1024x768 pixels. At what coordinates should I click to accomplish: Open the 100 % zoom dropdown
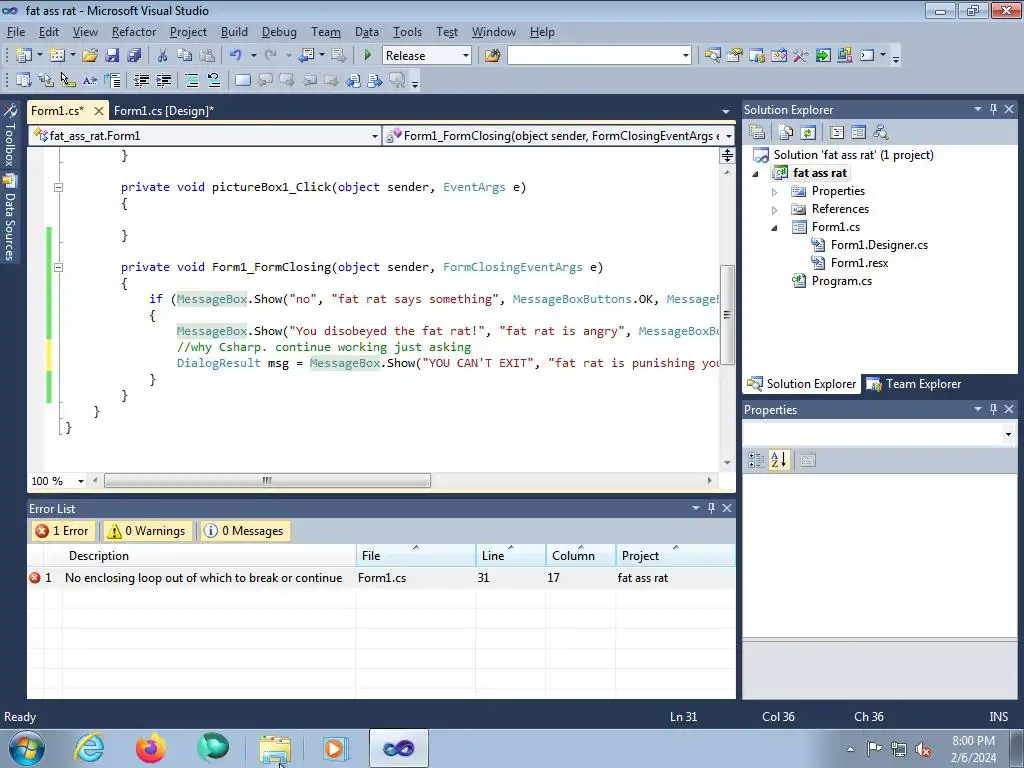point(80,481)
